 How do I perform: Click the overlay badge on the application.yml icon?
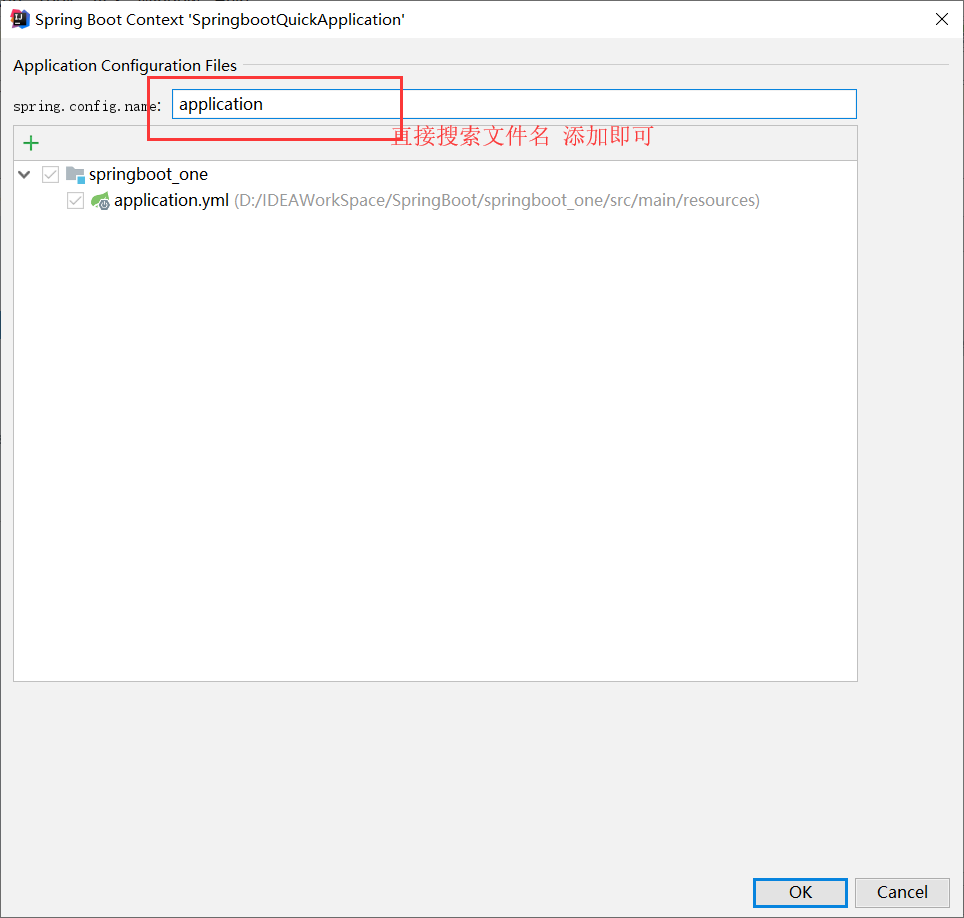tap(104, 204)
